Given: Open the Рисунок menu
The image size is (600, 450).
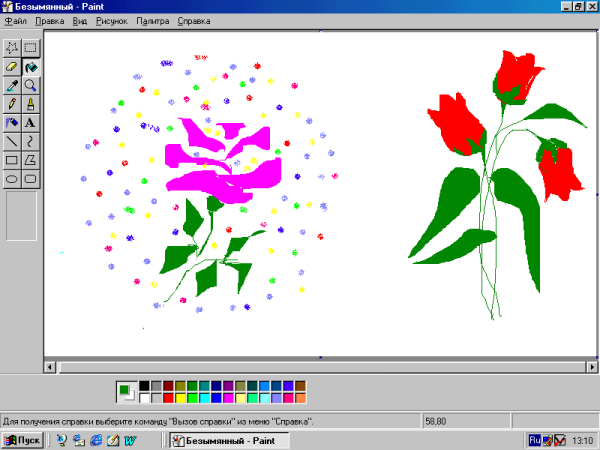Looking at the screenshot, I should tap(112, 20).
